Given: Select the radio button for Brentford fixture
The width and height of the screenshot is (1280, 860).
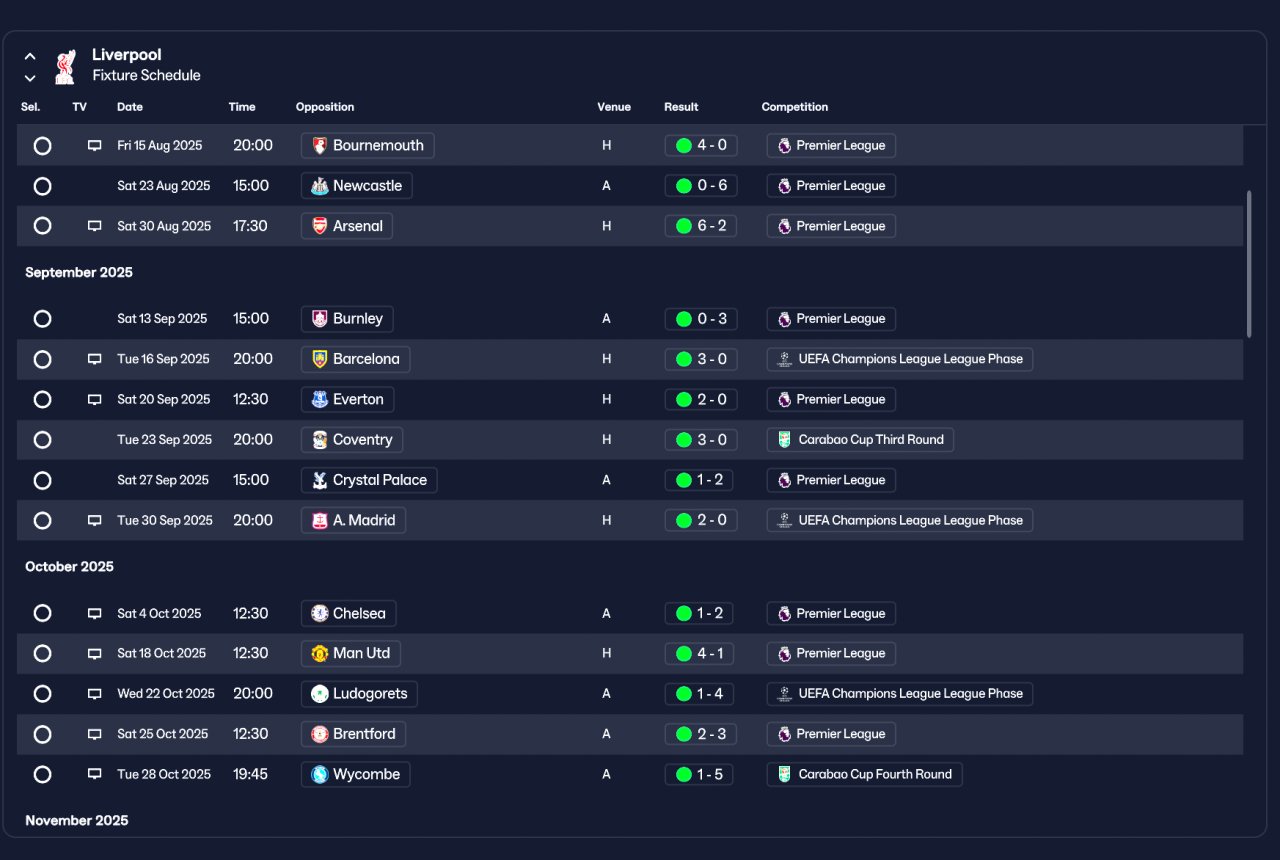Looking at the screenshot, I should point(42,734).
